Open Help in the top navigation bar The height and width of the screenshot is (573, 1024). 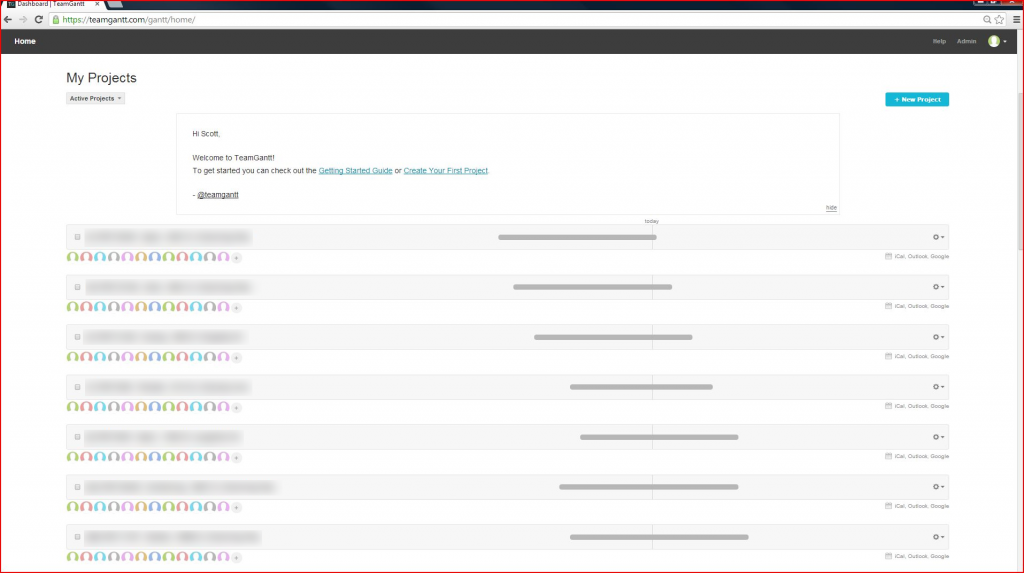pos(939,41)
